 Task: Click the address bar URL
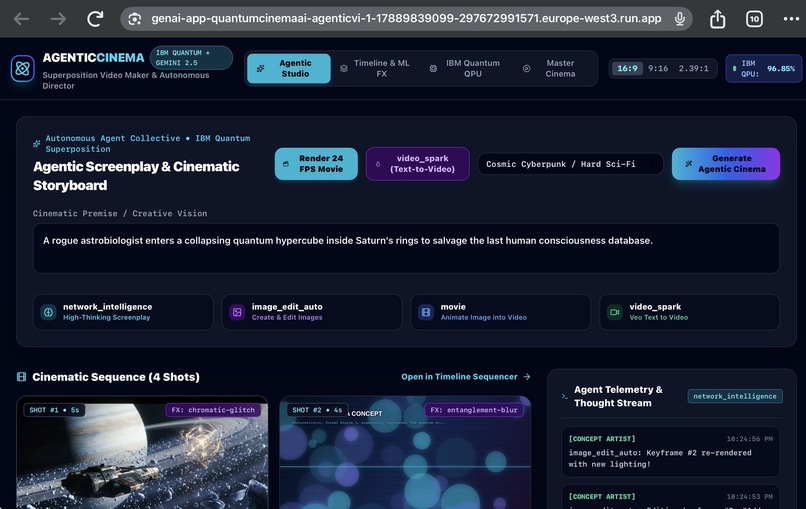pos(406,19)
